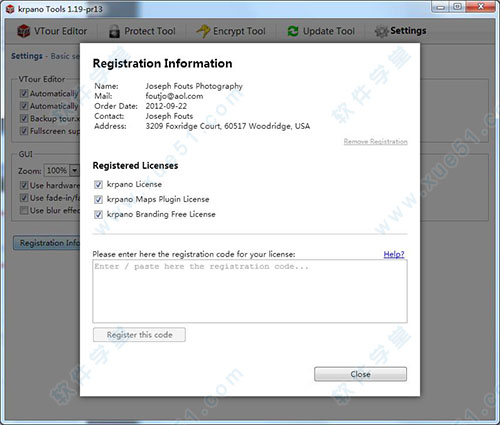Launch the Update Tool green arrows icon

pyautogui.click(x=293, y=31)
